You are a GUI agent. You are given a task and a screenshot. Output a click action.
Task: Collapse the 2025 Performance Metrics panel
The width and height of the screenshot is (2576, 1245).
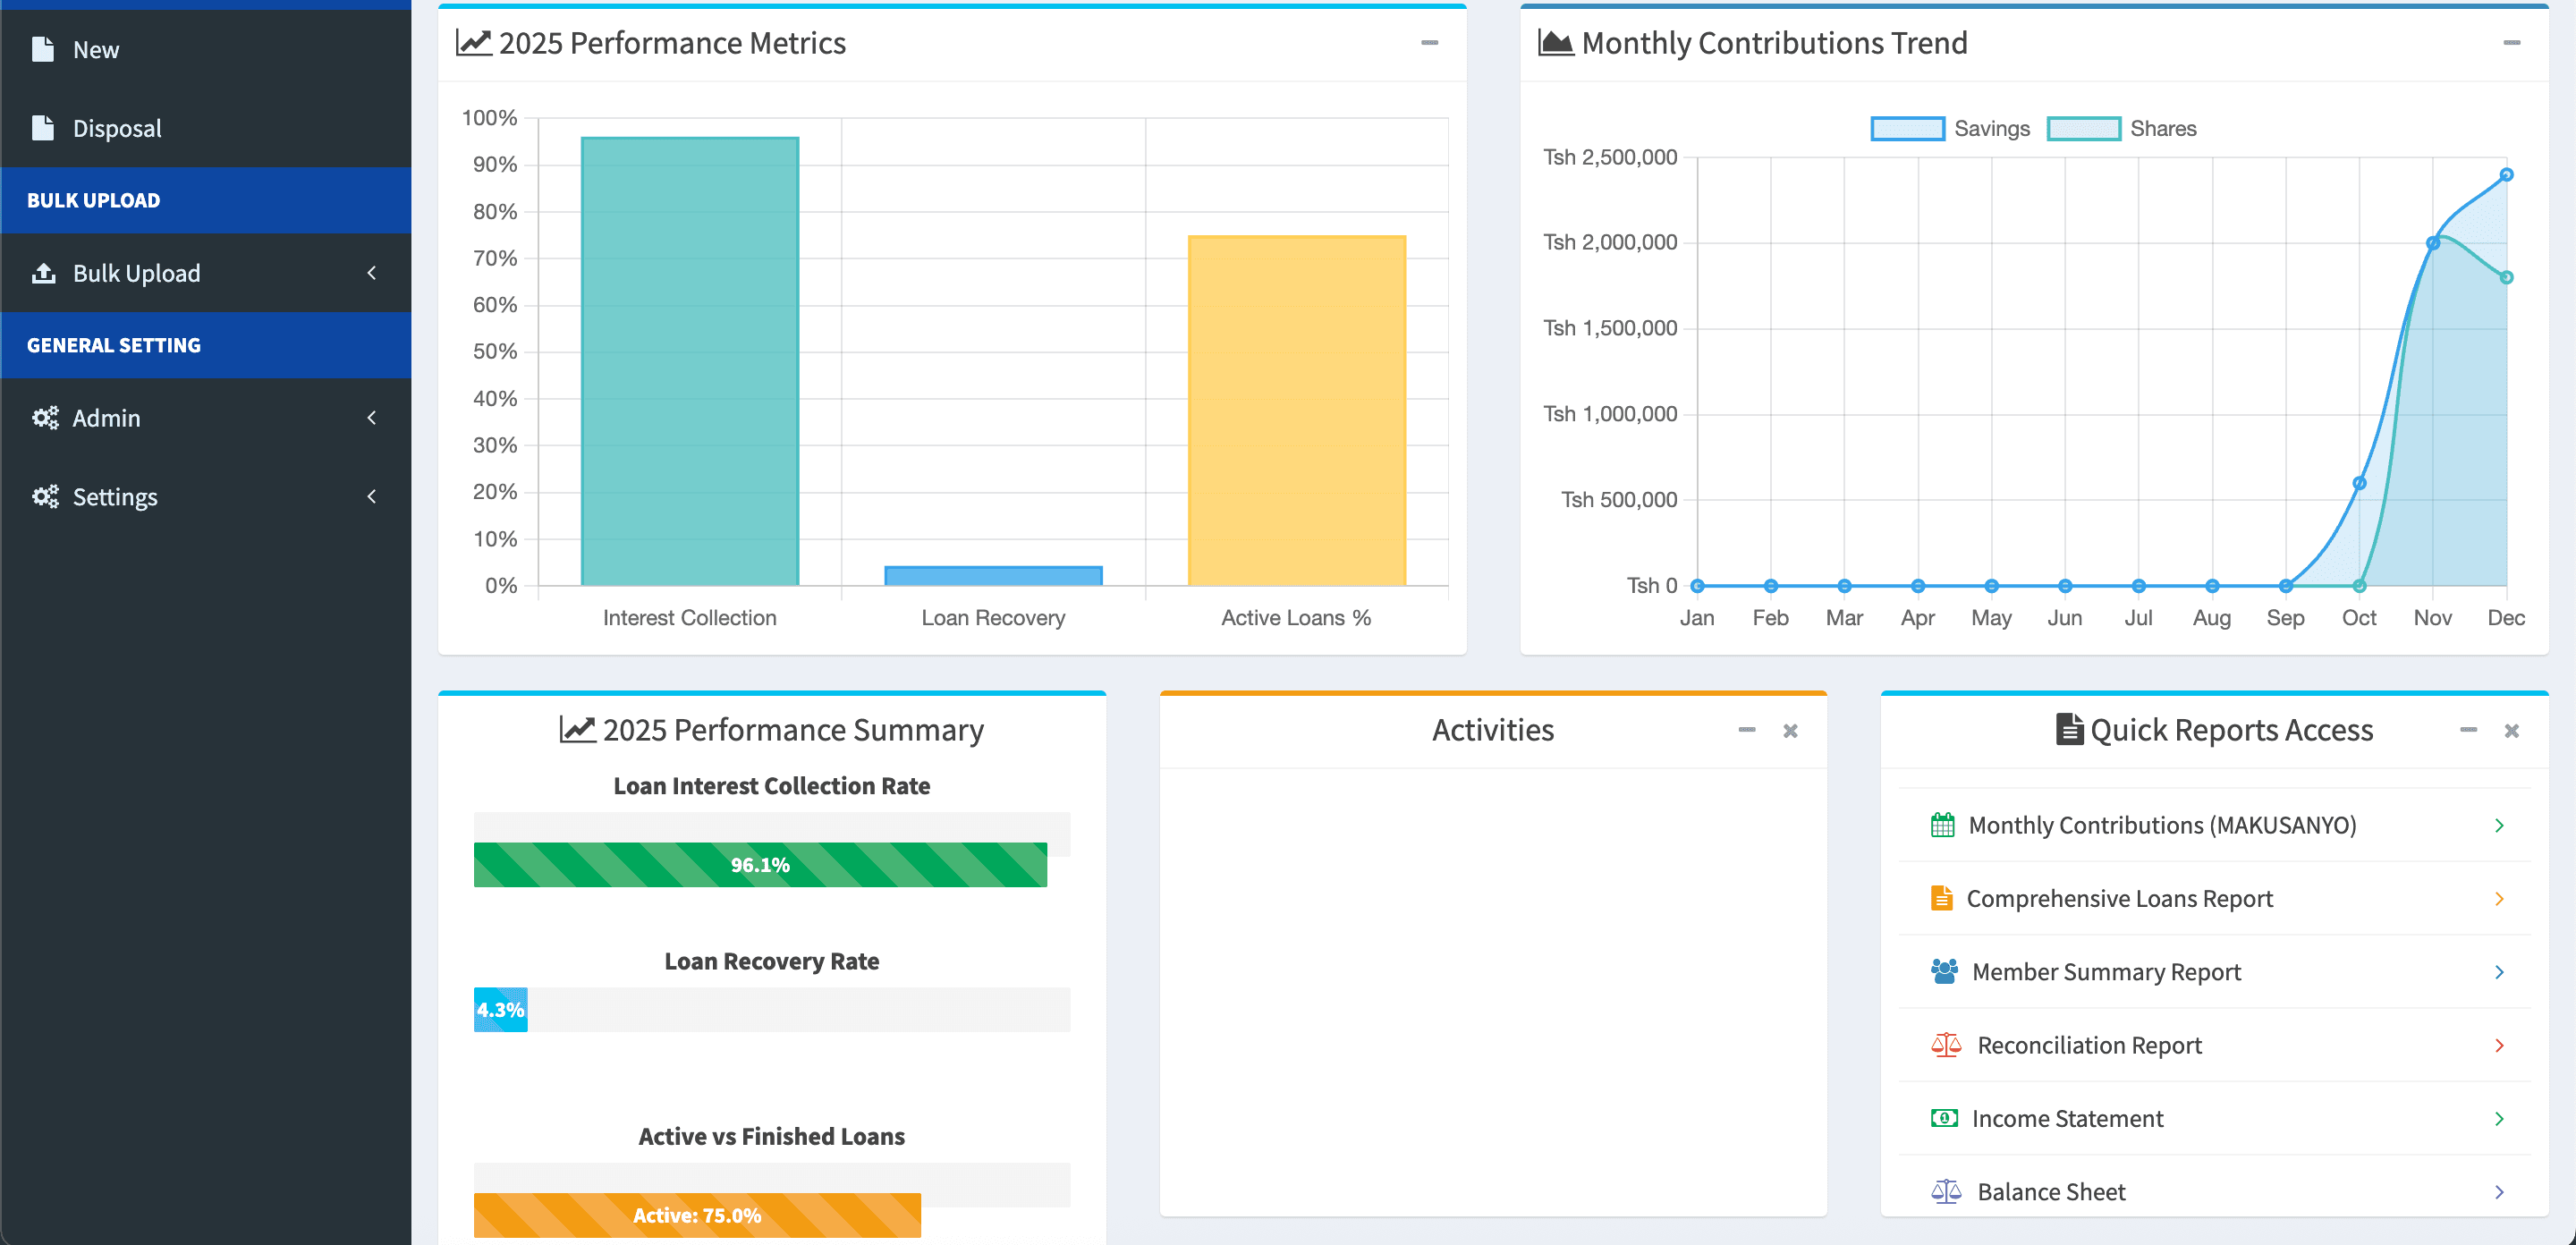[x=1429, y=43]
